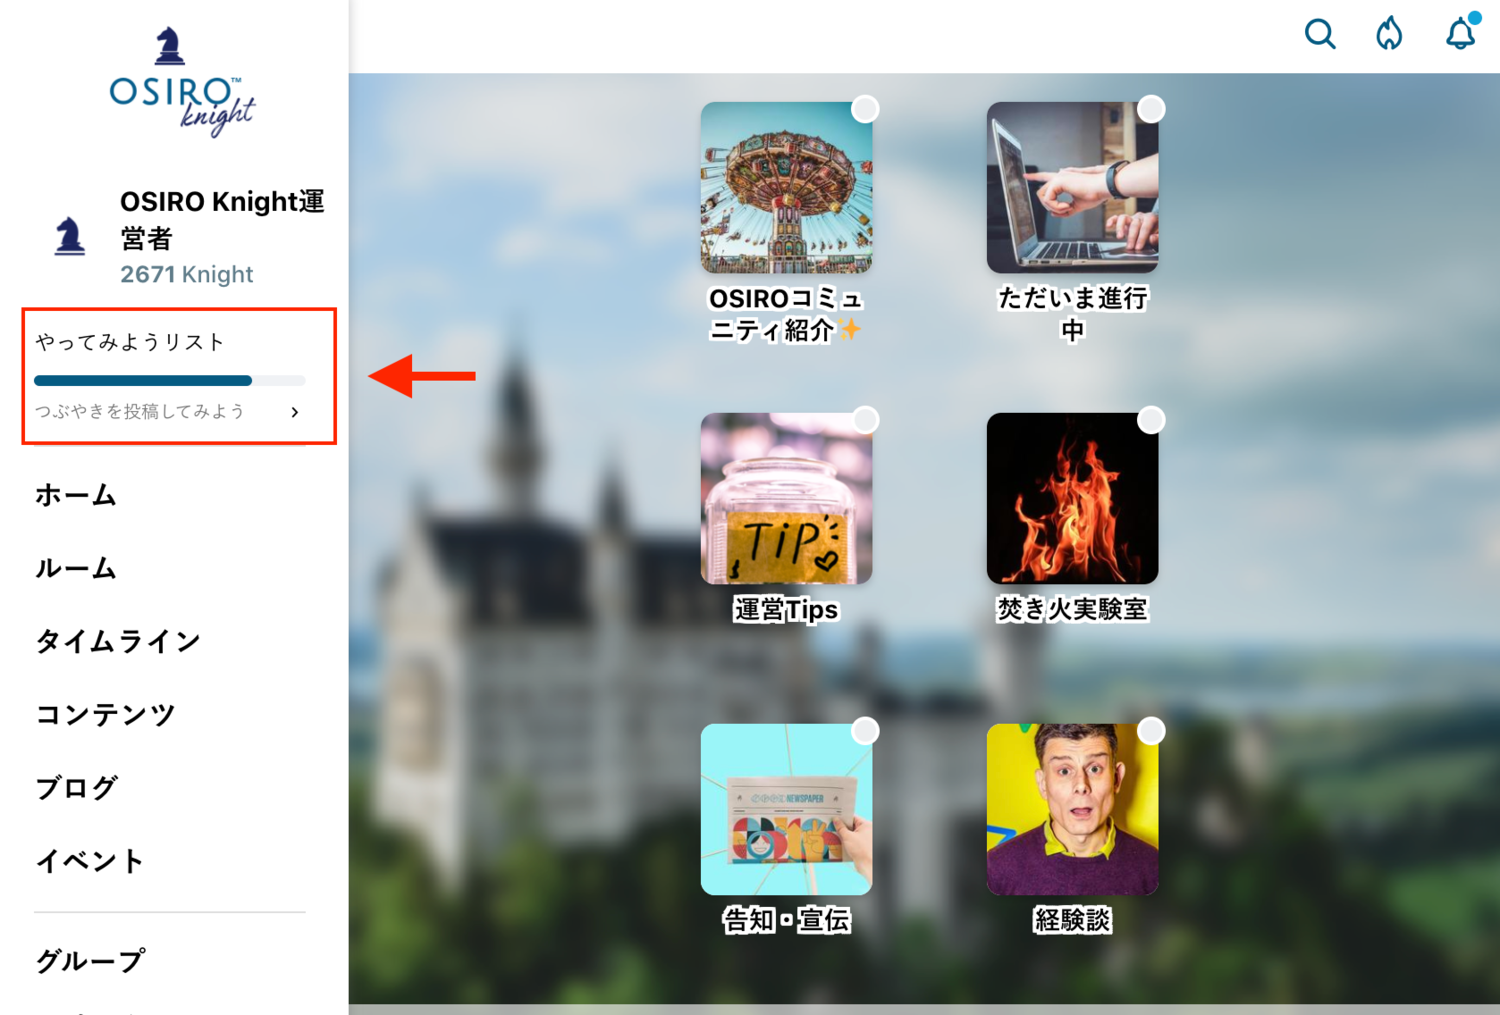The height and width of the screenshot is (1015, 1500).
Task: Open the 運営Tips jar icon
Action: point(786,498)
